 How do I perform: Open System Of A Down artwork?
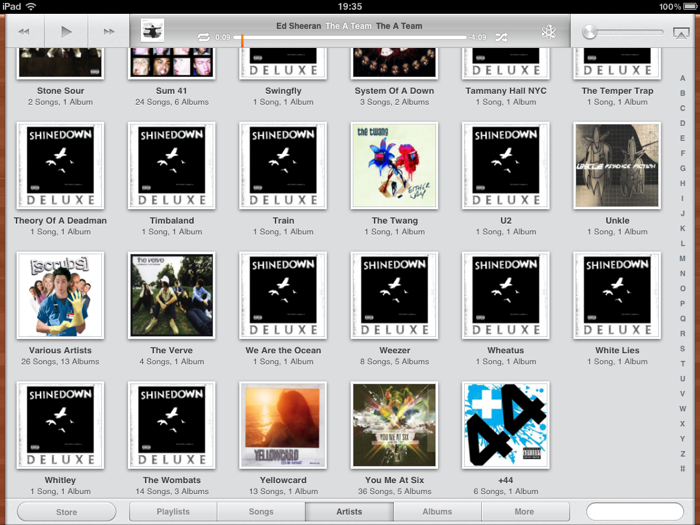click(394, 63)
